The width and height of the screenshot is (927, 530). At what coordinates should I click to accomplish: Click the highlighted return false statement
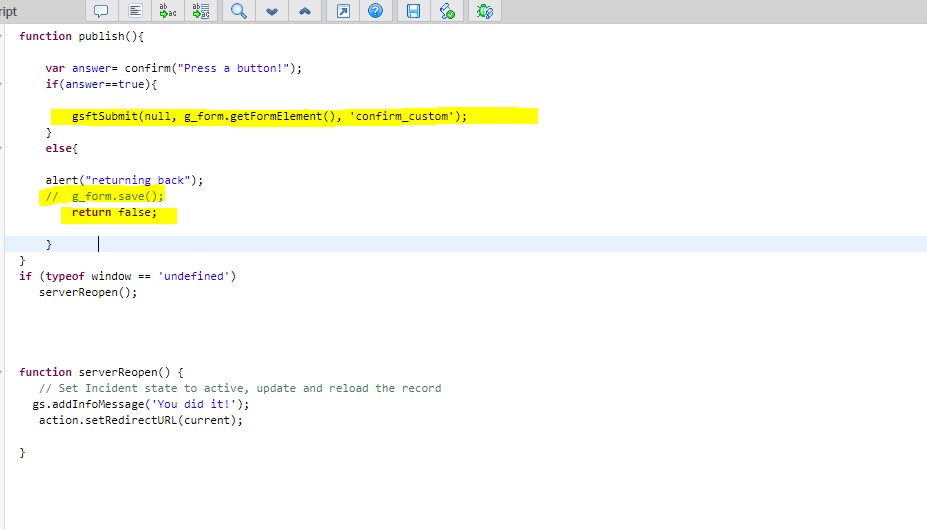114,212
